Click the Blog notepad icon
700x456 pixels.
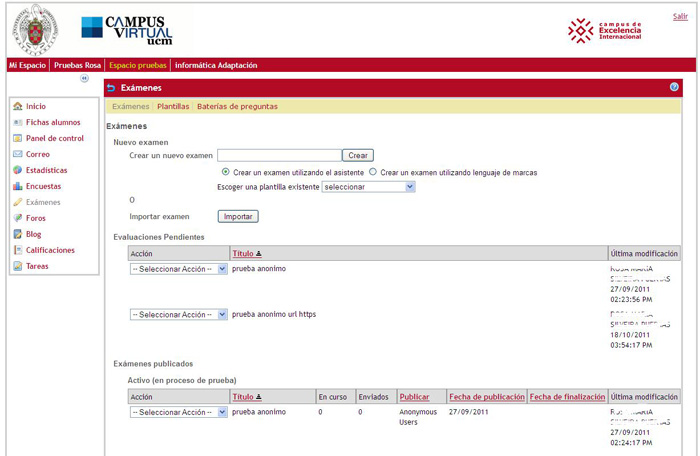click(17, 234)
